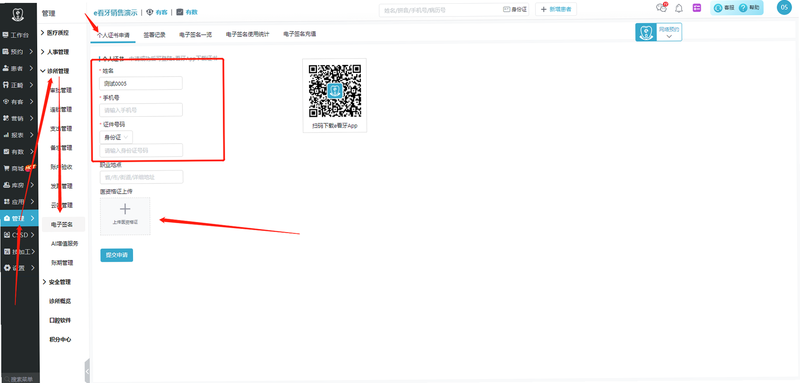Expand the 网络预约 widget chevron
This screenshot has height=383, width=800.
(669, 37)
